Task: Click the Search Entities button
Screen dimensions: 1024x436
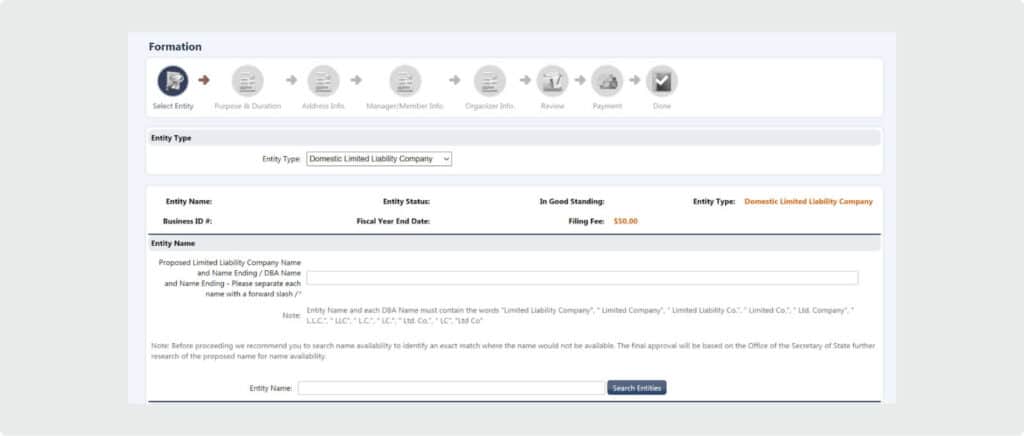Action: coord(637,388)
